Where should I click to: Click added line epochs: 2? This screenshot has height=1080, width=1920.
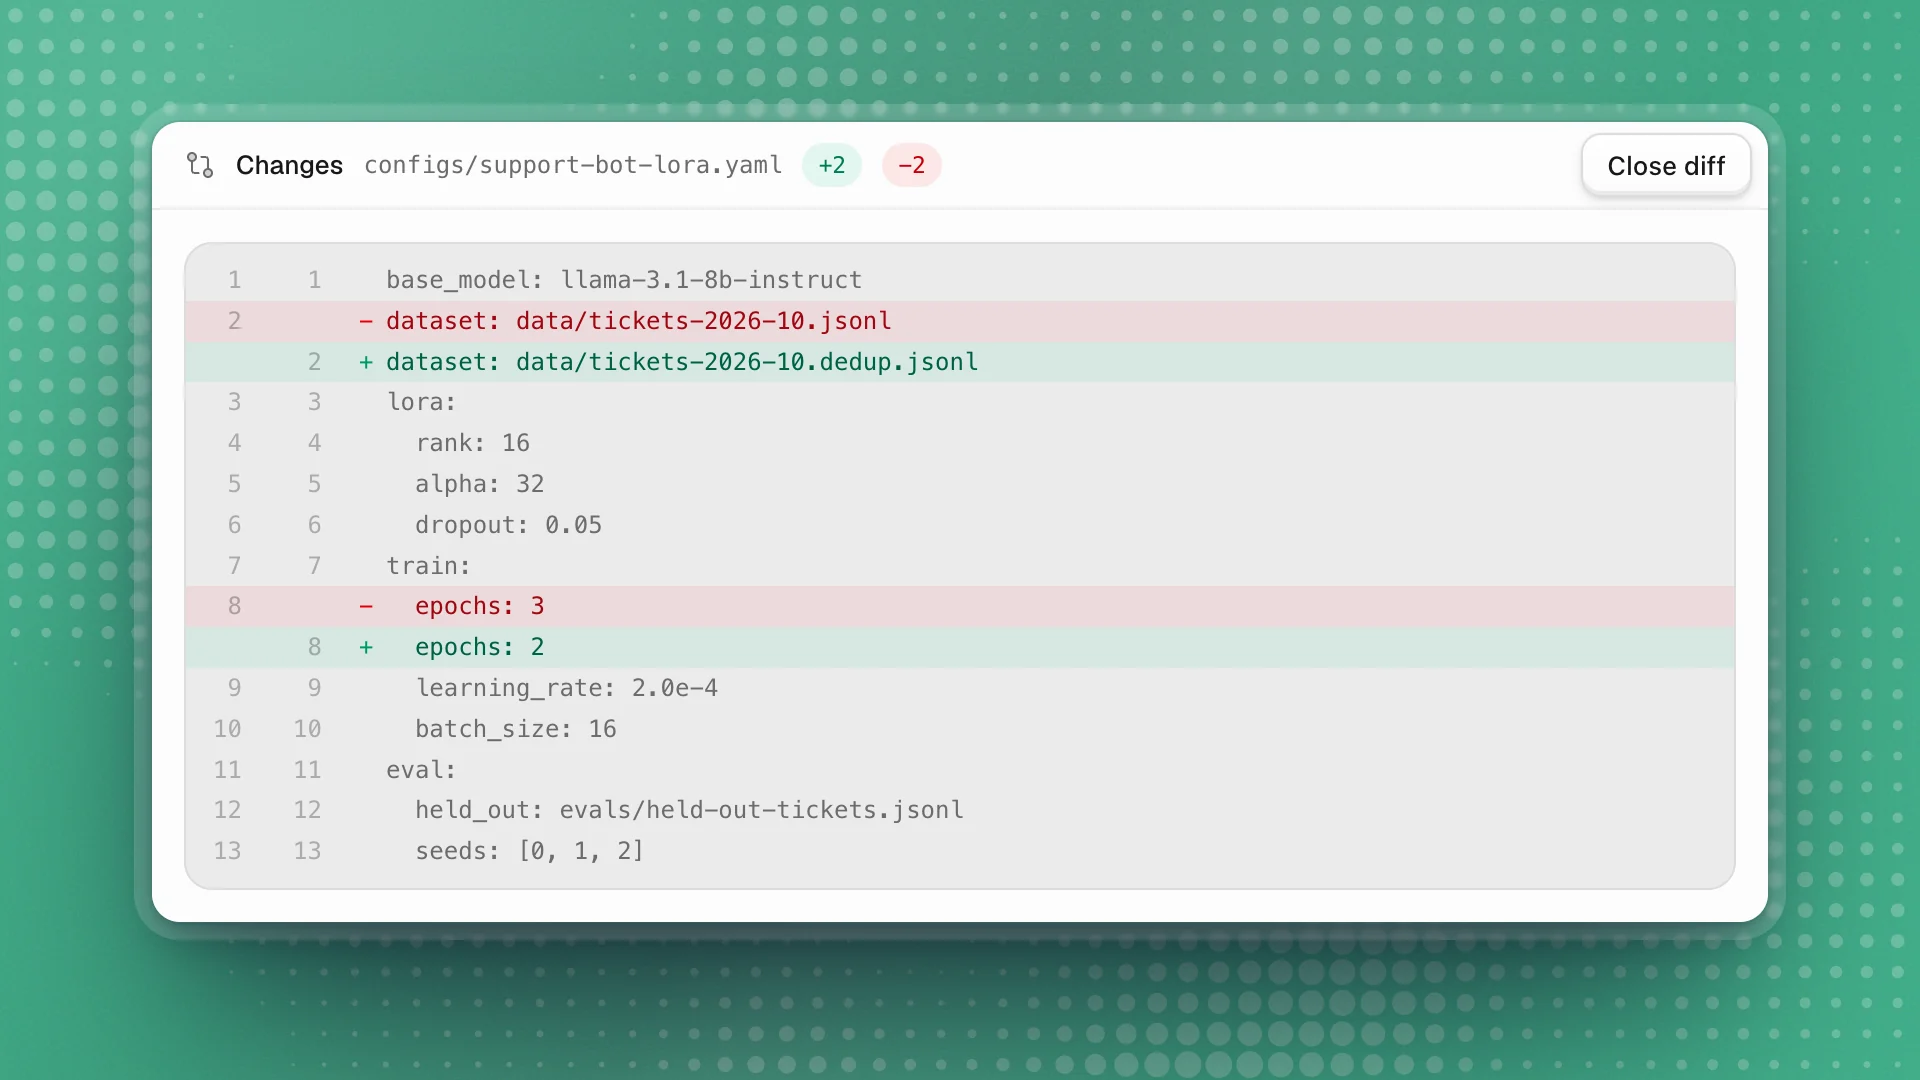(960, 647)
